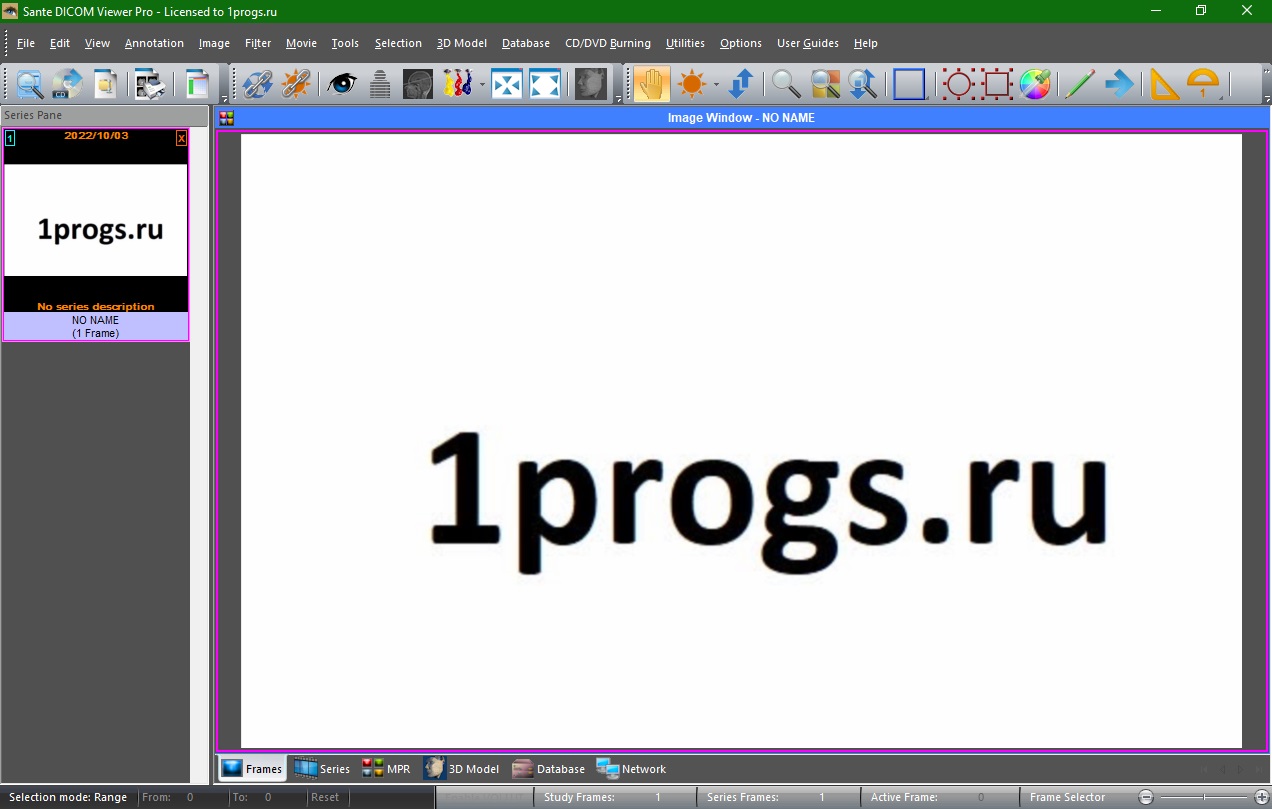Pick the circular region selection tool
The image size is (1272, 809).
coord(958,84)
